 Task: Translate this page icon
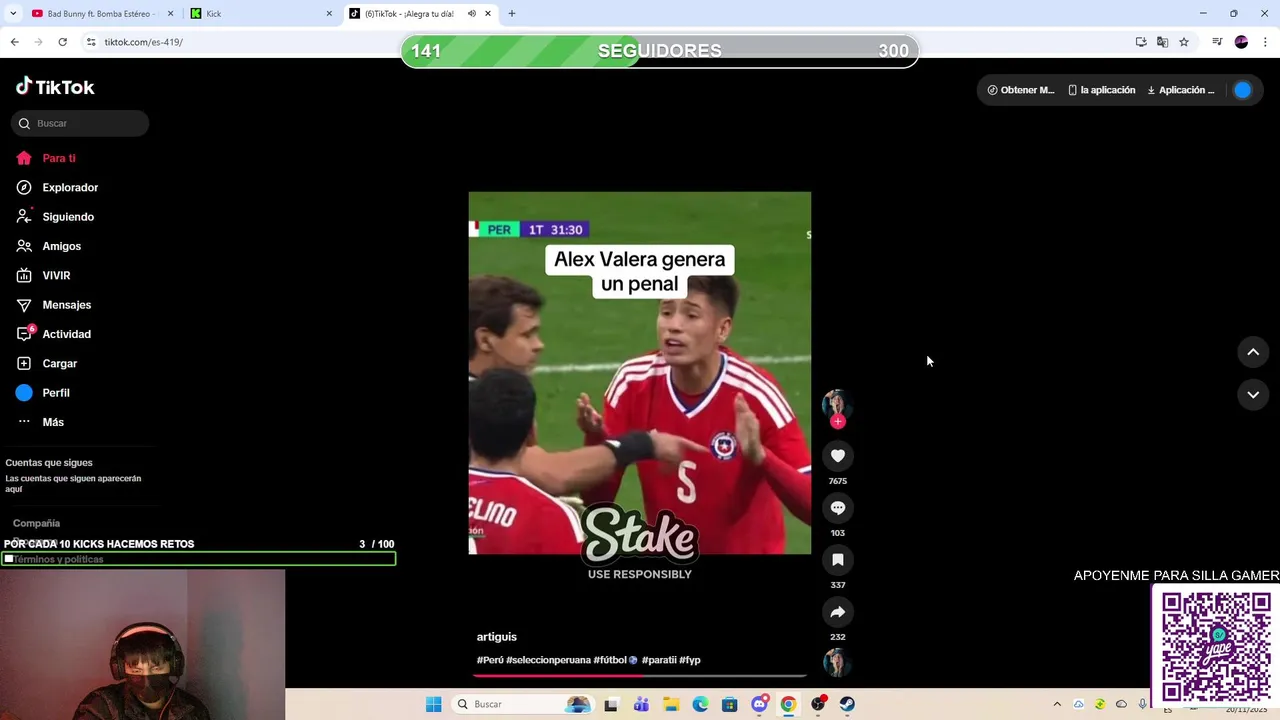(1162, 42)
